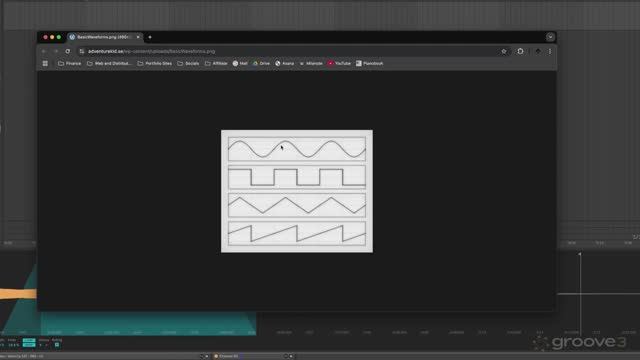Viewport: 640px width, 360px height.
Task: Open the Web and Distribut... bookmarks folder
Action: 109,63
